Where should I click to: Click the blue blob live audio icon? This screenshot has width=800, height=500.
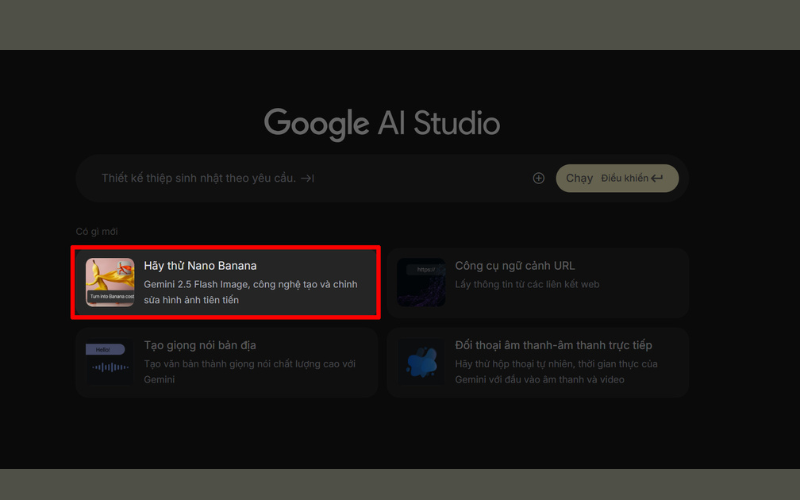pyautogui.click(x=421, y=362)
